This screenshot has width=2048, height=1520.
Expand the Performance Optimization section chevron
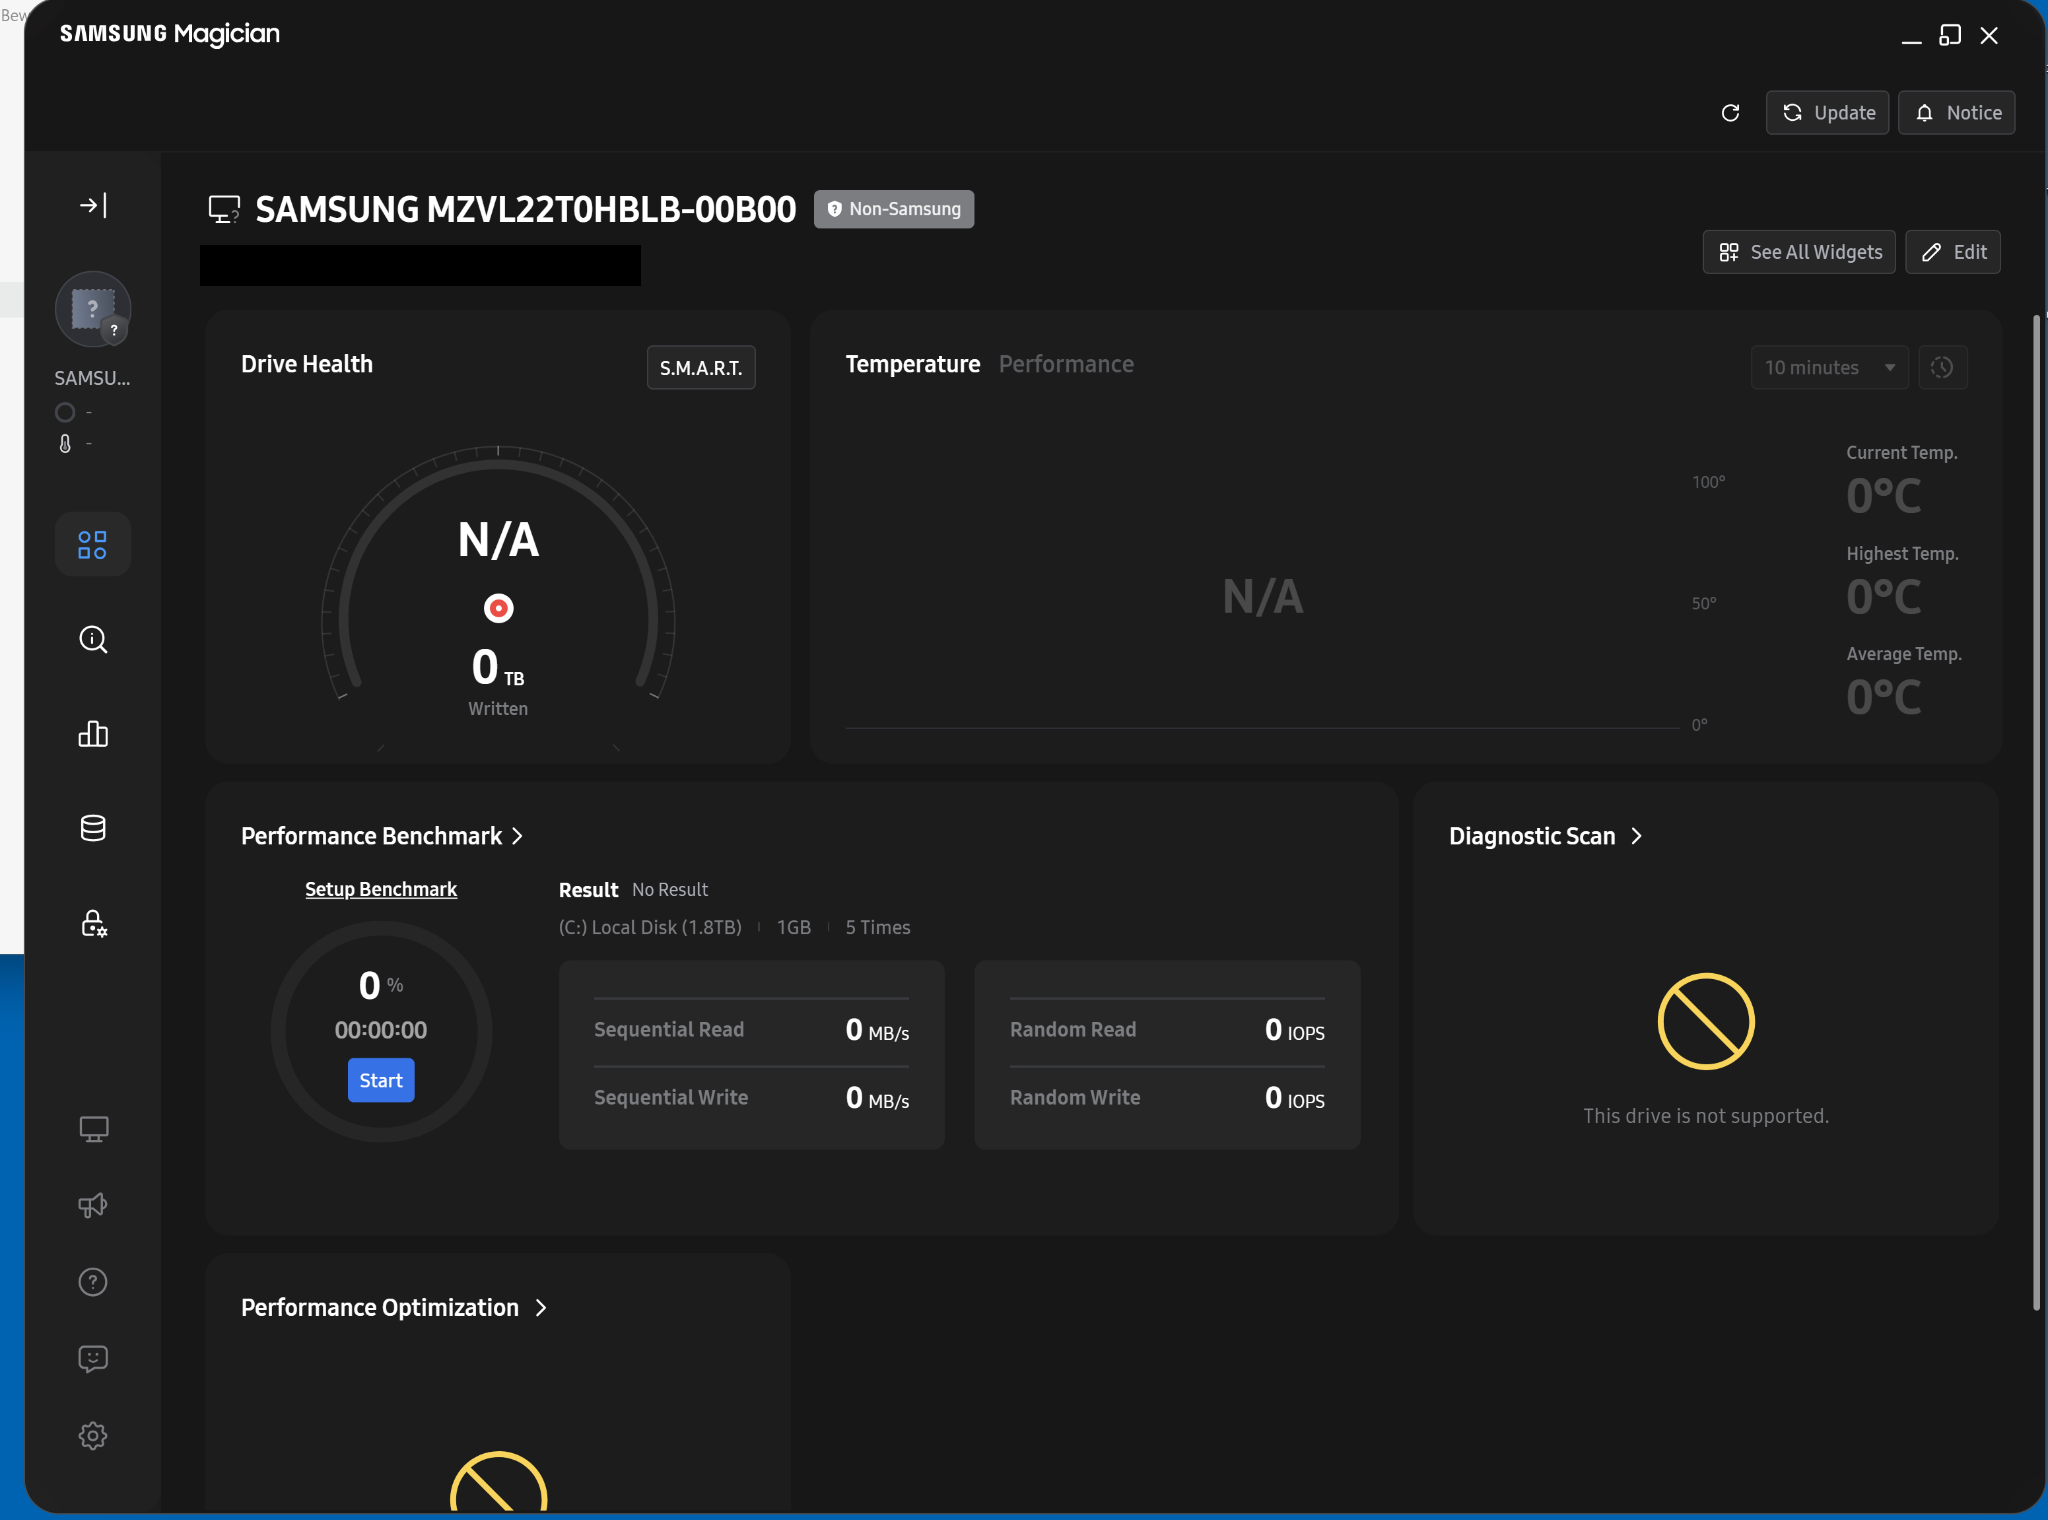pos(541,1308)
